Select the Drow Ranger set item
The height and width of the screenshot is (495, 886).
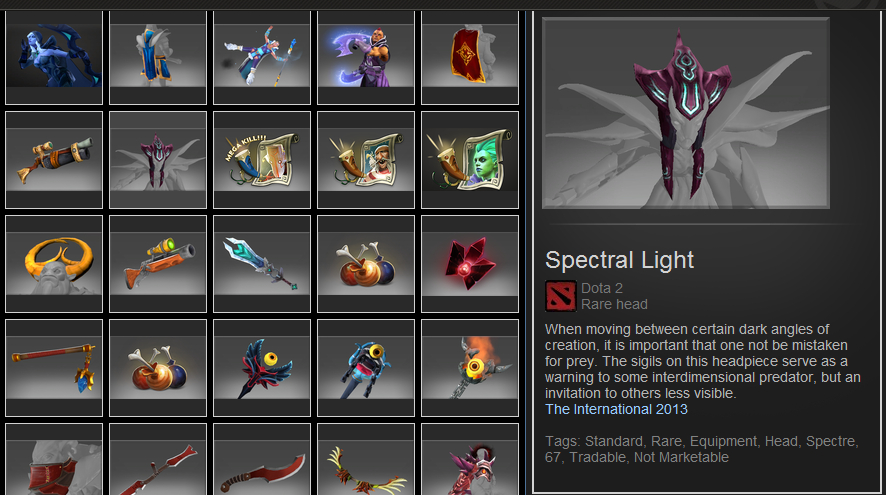tap(54, 57)
